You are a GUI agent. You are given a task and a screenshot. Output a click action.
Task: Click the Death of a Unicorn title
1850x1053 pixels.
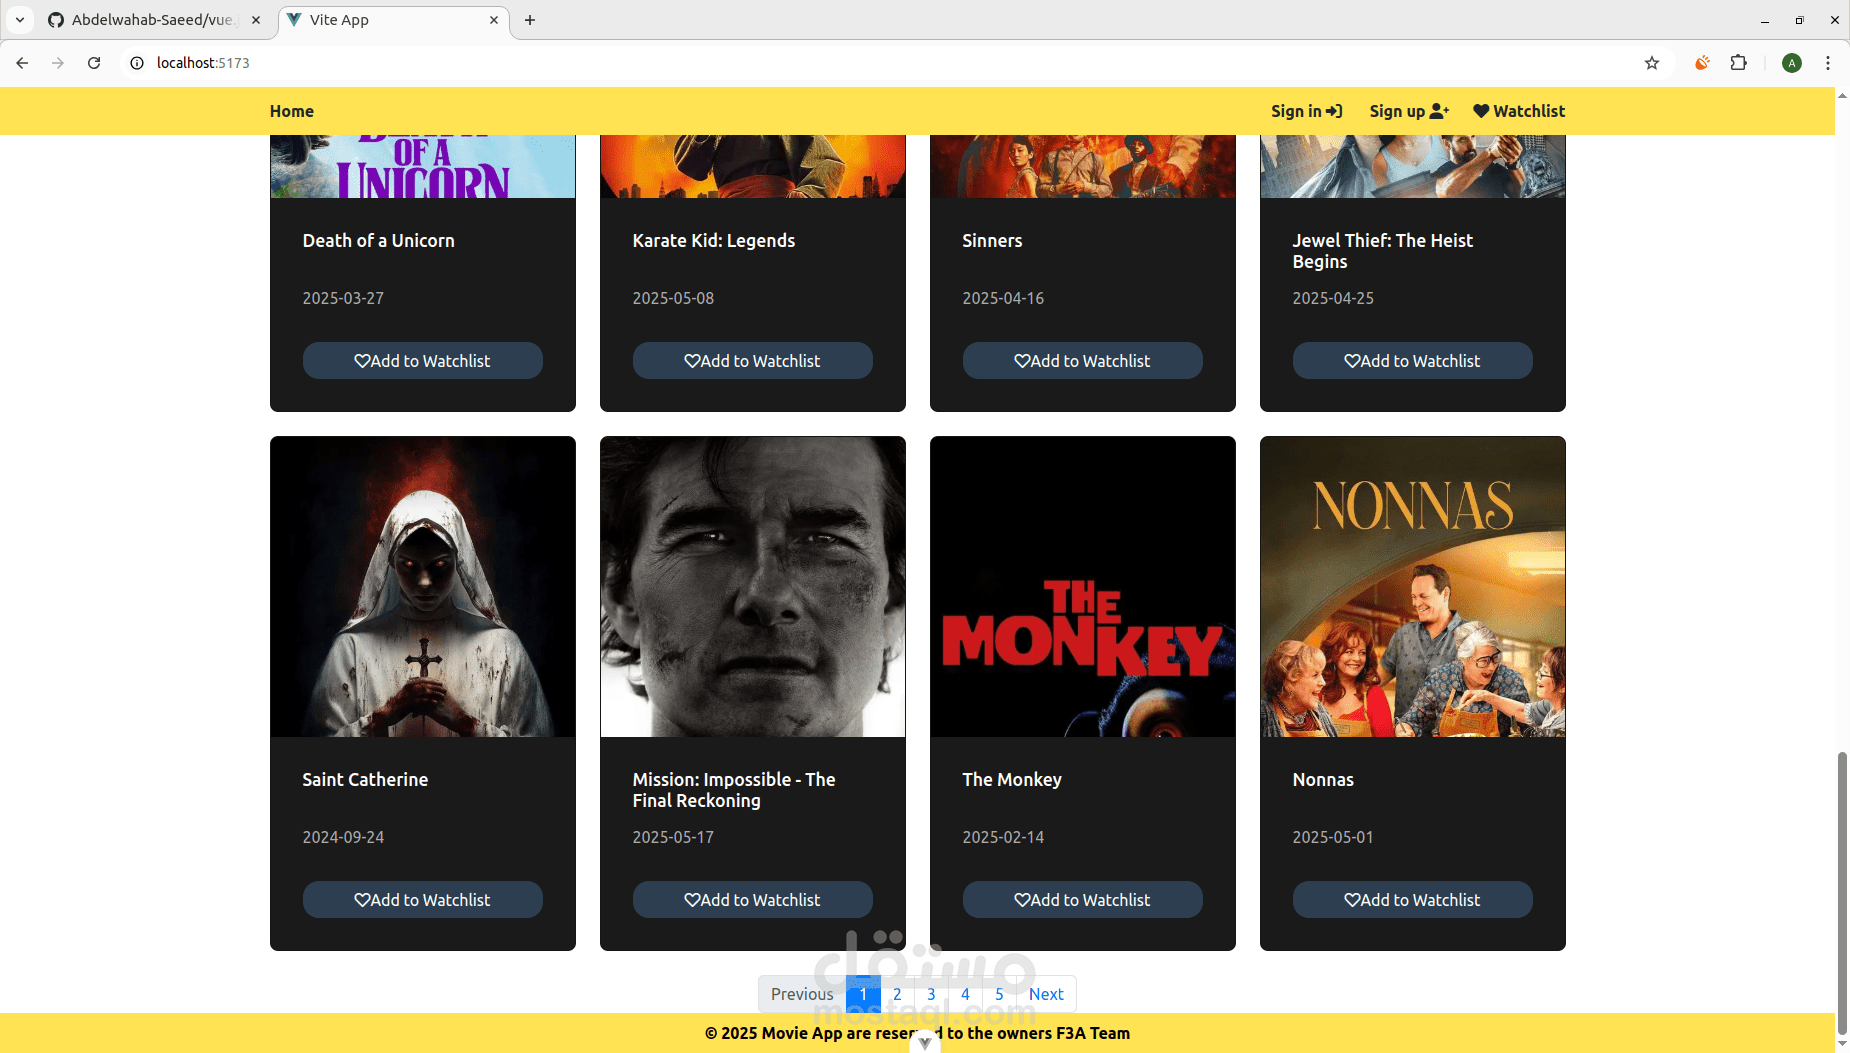tap(378, 241)
